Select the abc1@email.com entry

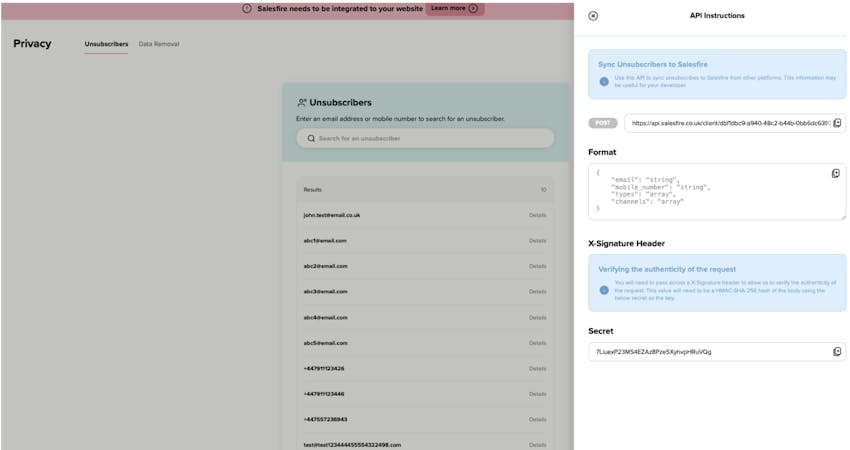pyautogui.click(x=325, y=241)
